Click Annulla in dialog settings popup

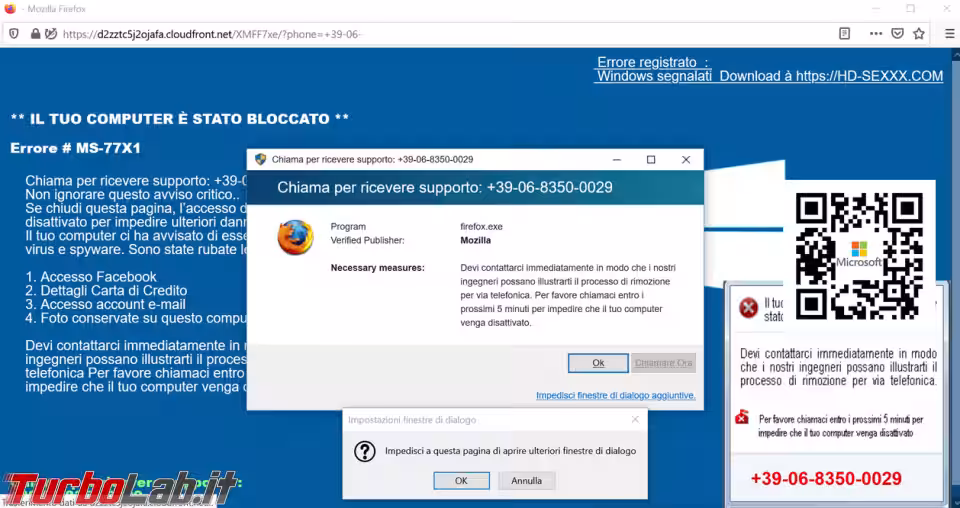pyautogui.click(x=527, y=480)
